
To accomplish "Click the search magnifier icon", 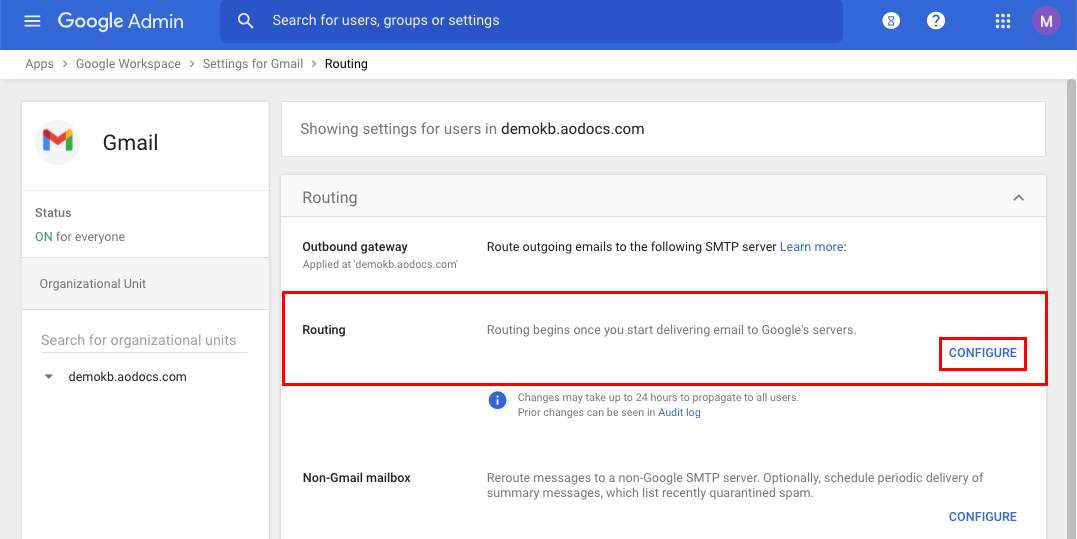I will [245, 21].
